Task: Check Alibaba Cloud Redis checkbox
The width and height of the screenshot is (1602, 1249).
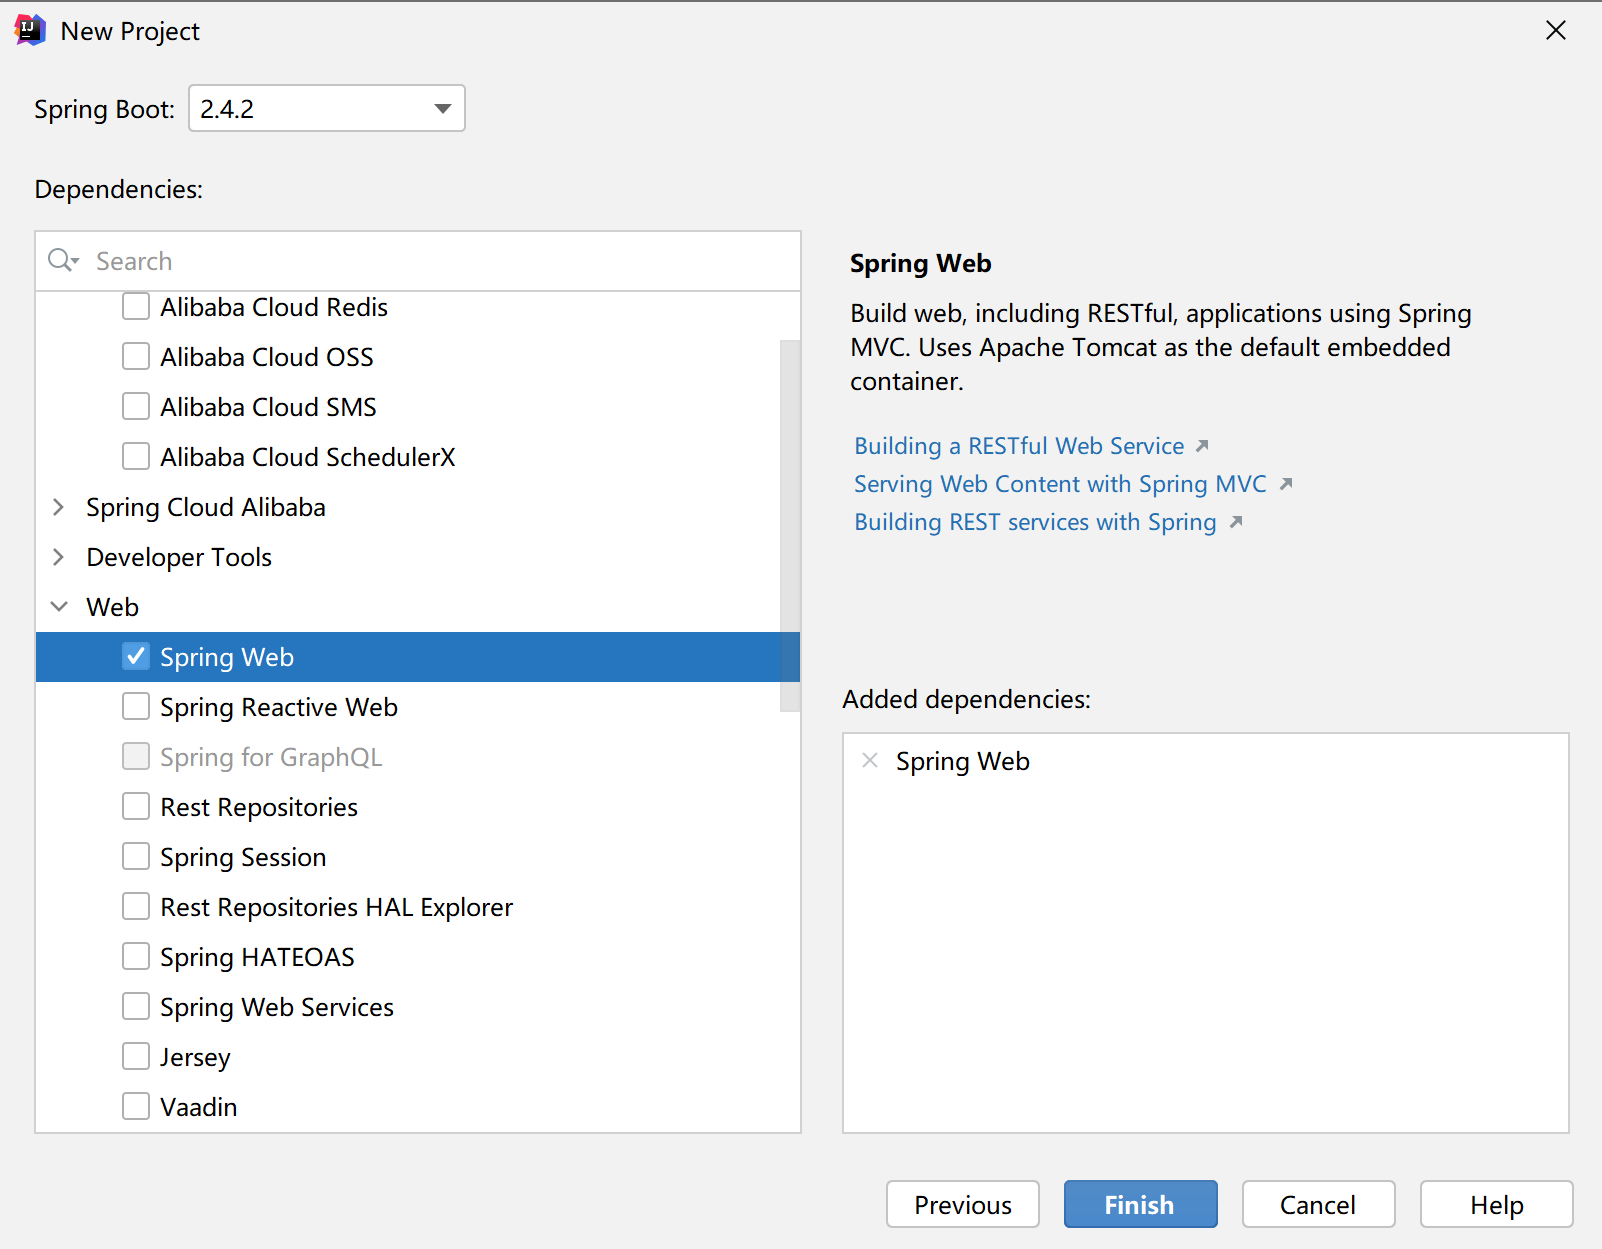Action: coord(136,306)
